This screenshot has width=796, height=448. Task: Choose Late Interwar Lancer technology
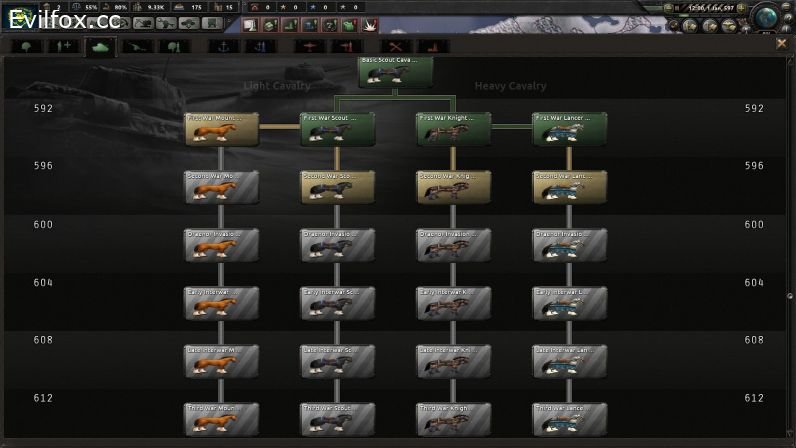[x=569, y=362]
